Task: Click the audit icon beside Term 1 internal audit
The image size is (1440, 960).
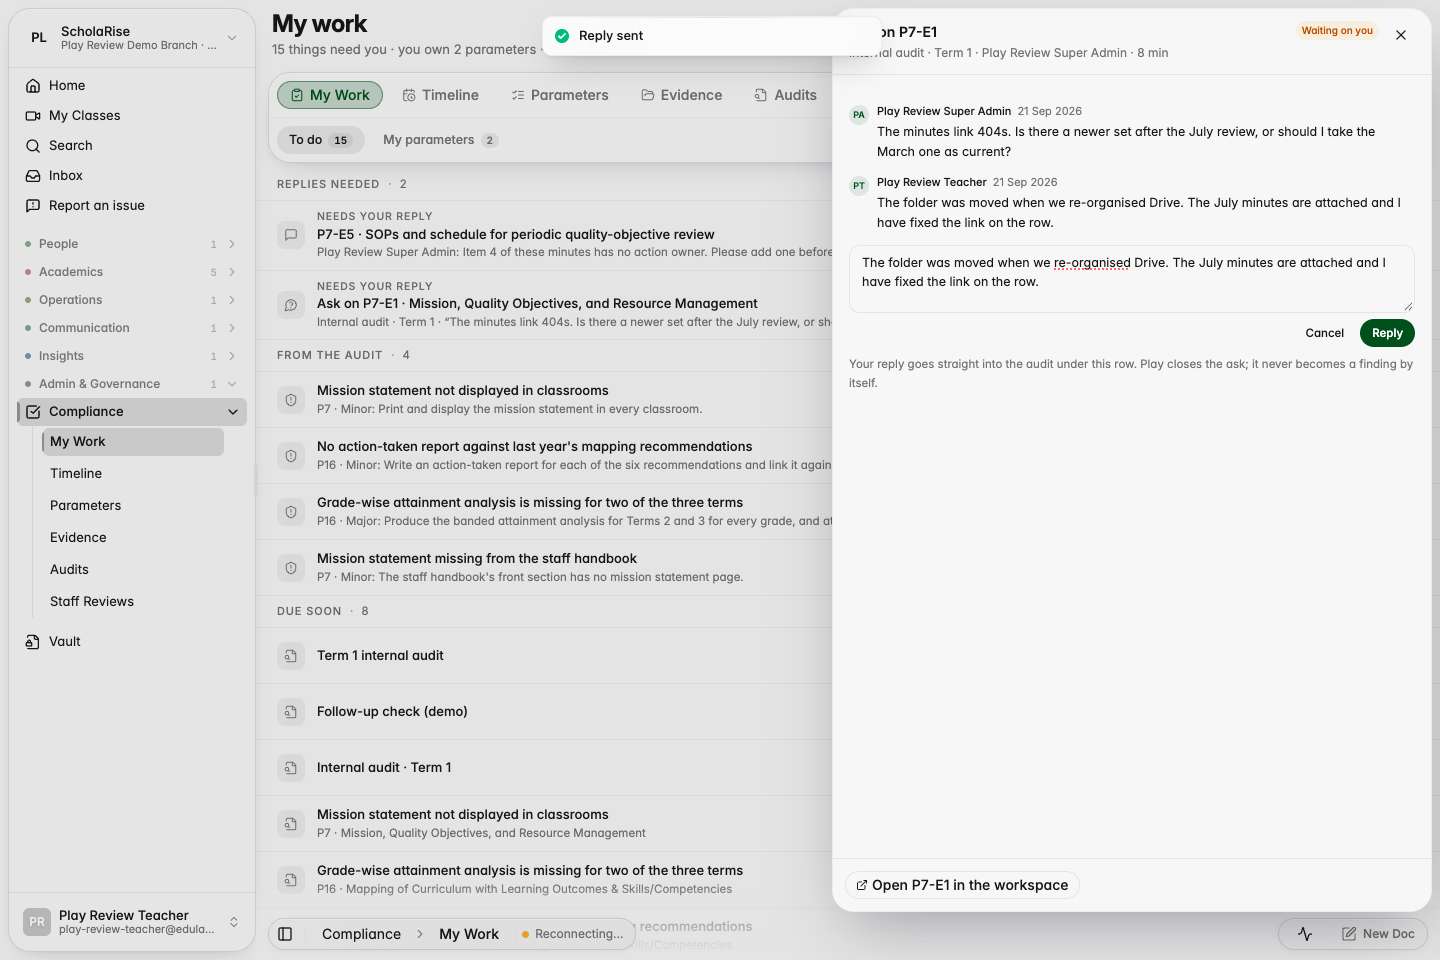Action: pos(291,656)
